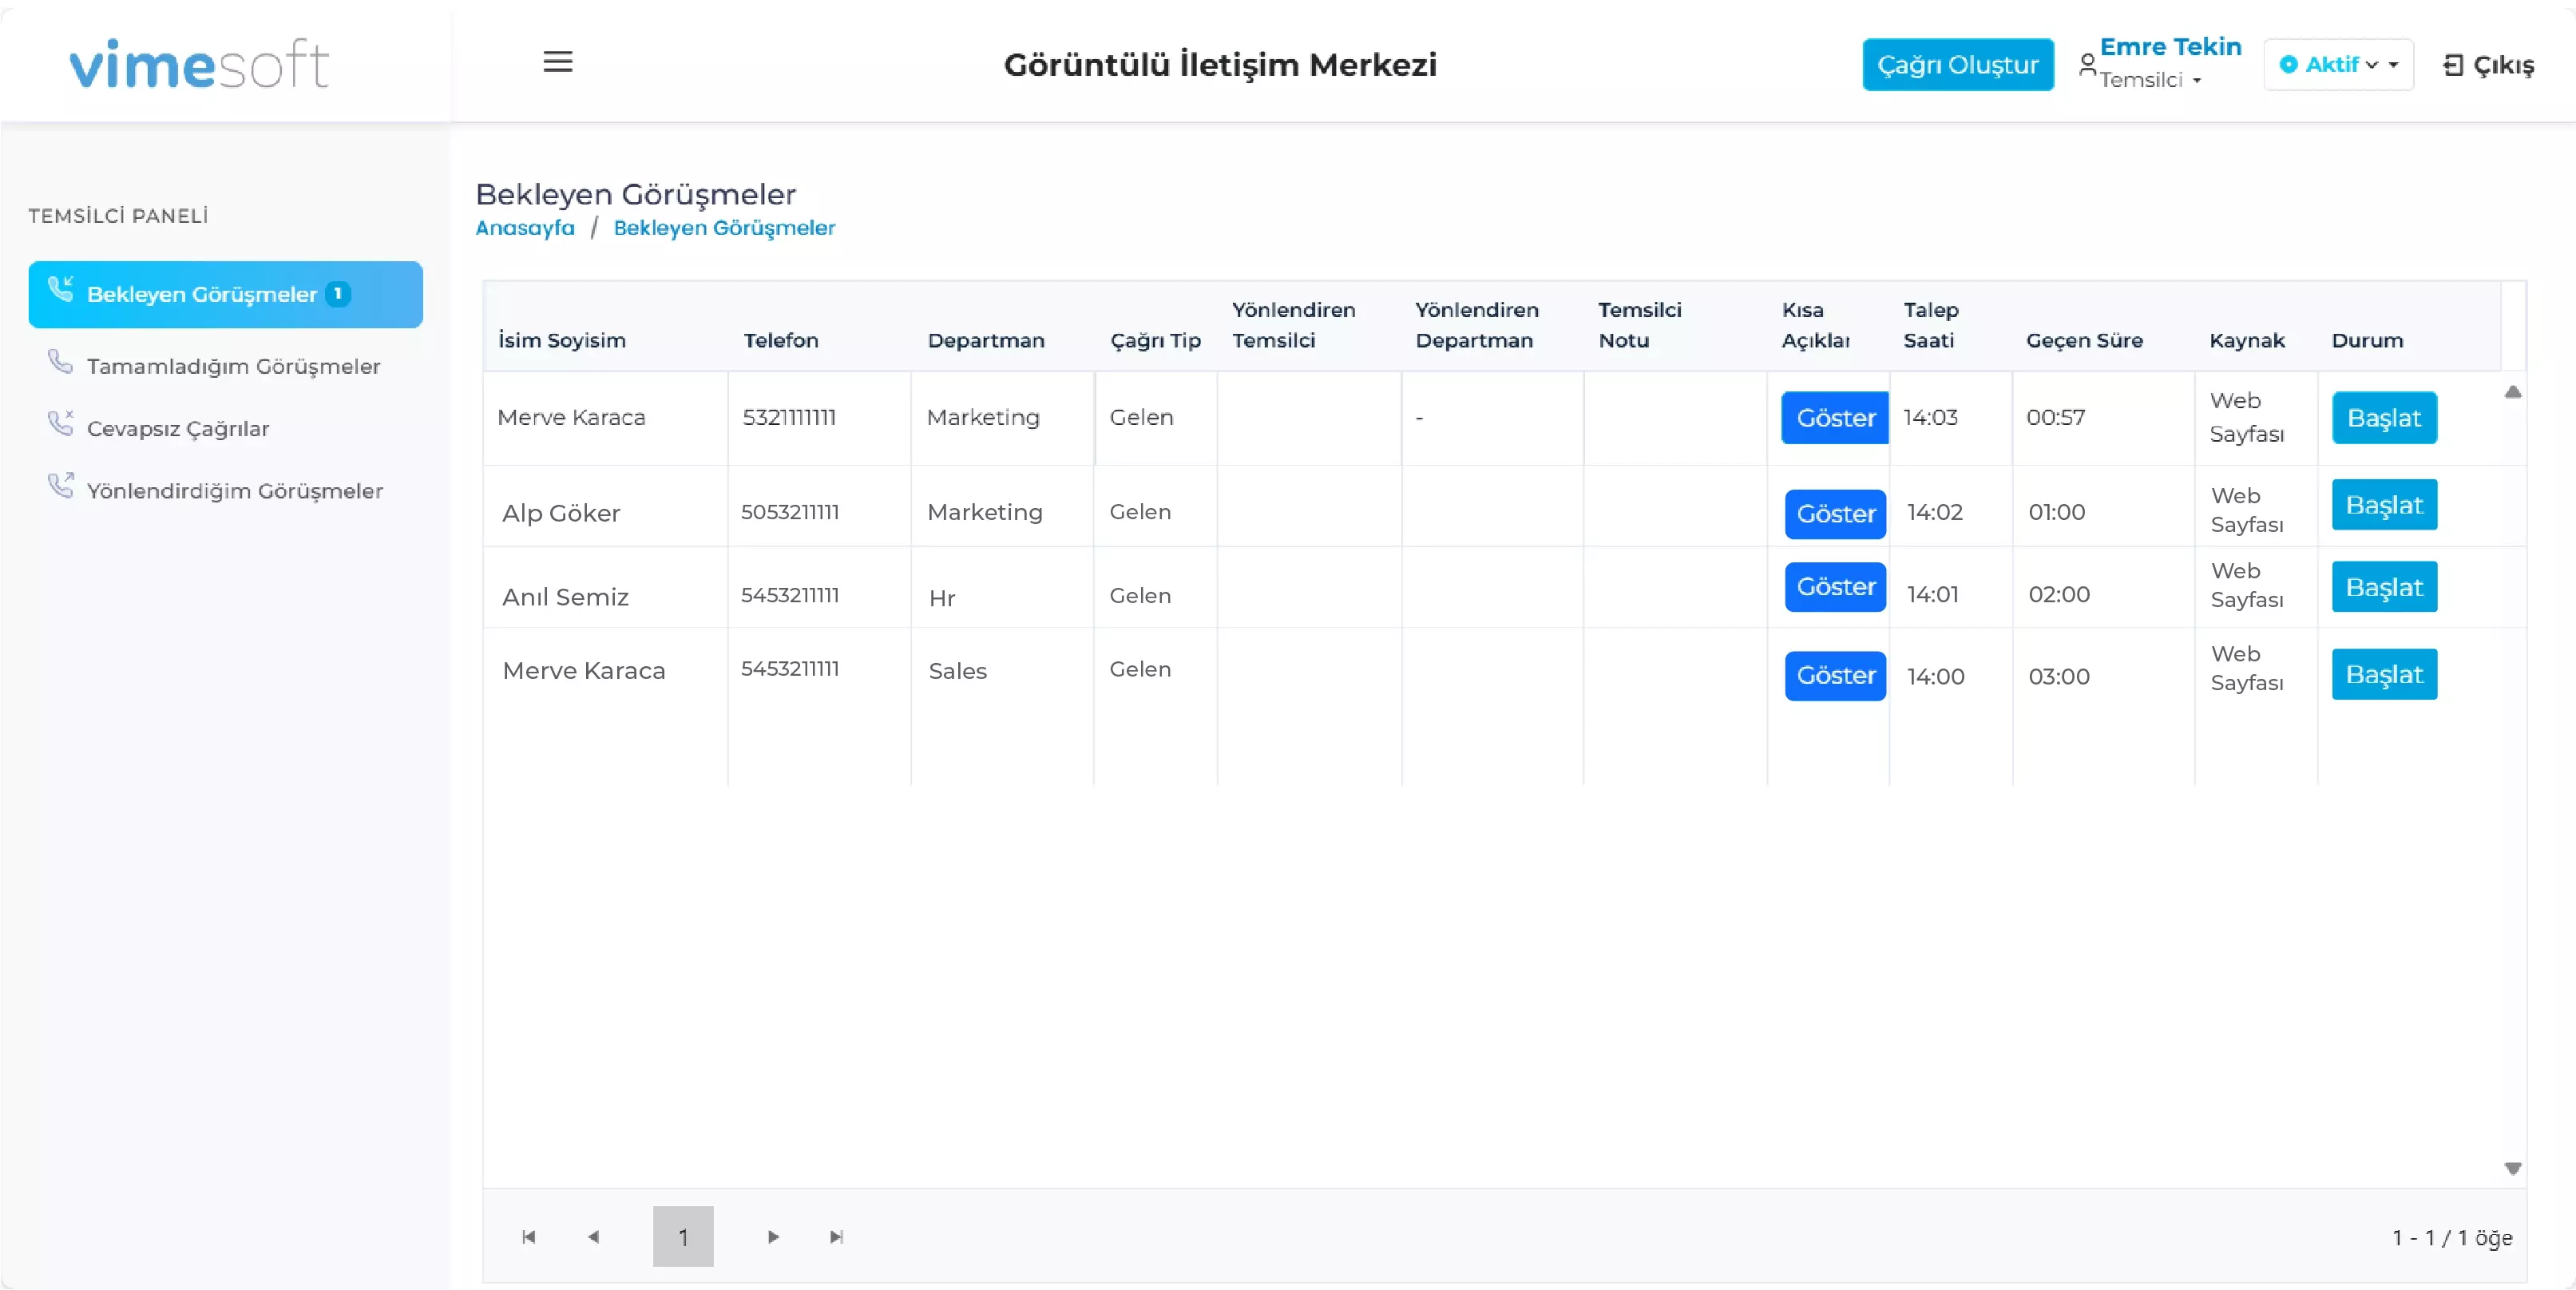Viewport: 2576px width, 1290px height.
Task: Click Göster in Alp Göker row
Action: pyautogui.click(x=1835, y=513)
